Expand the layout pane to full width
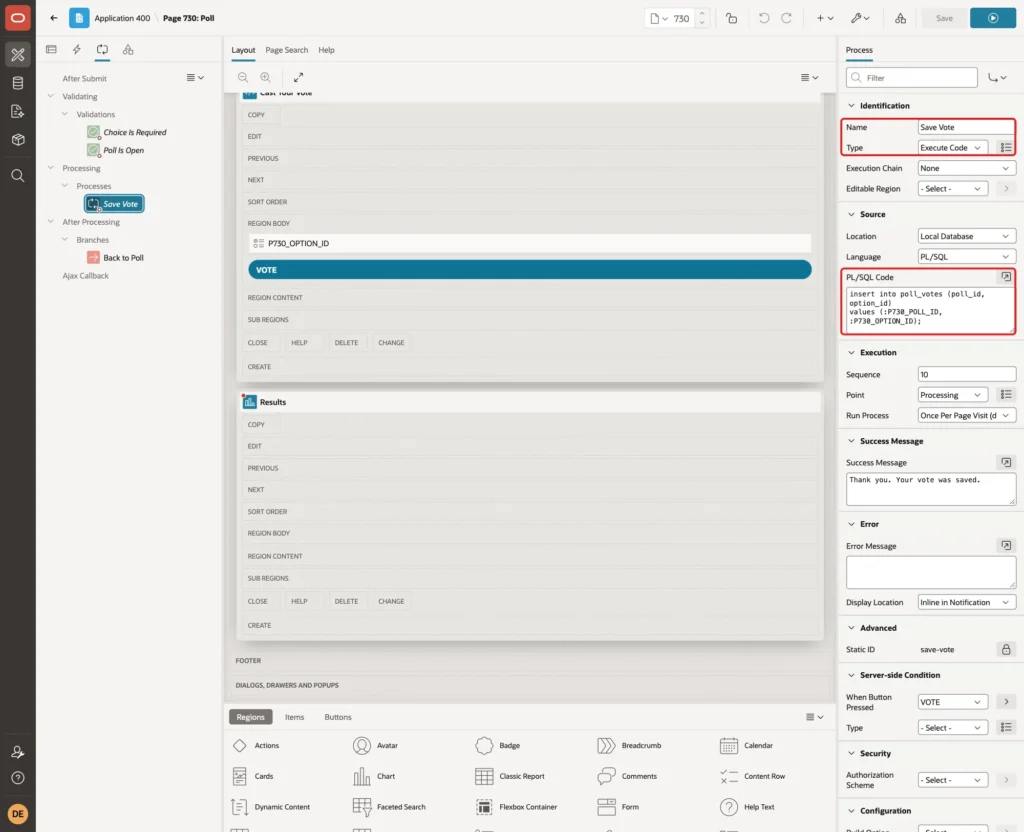Image resolution: width=1024 pixels, height=832 pixels. [298, 77]
